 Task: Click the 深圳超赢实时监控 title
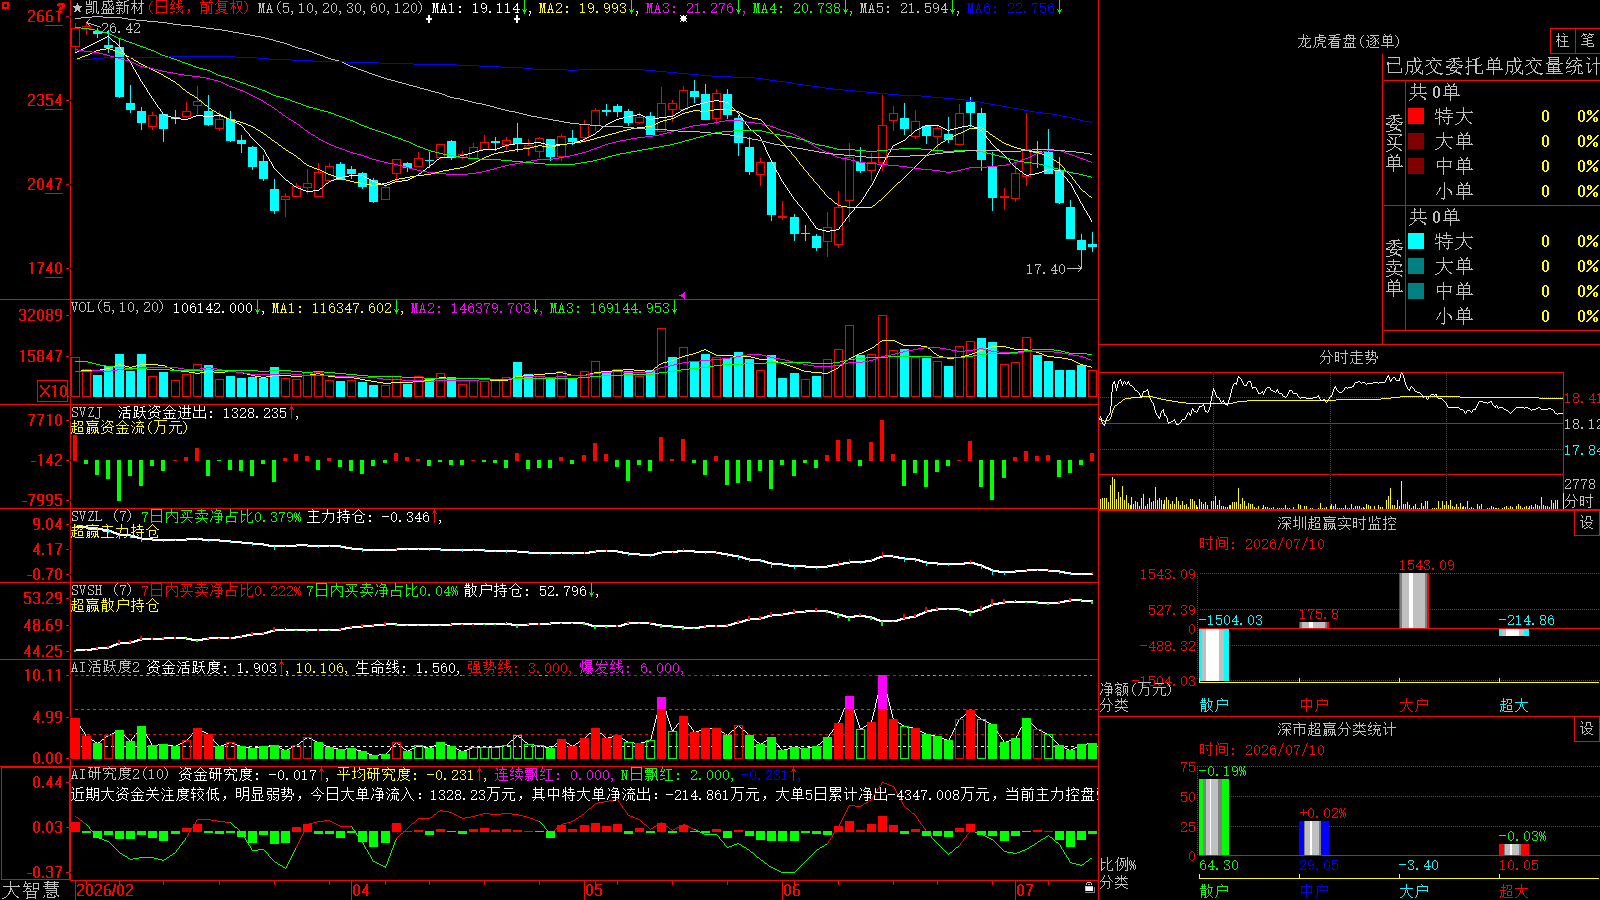(1336, 523)
